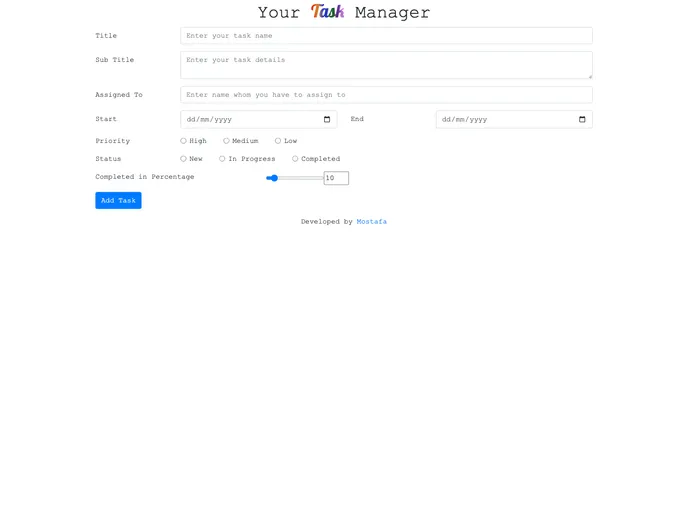
Task: Set status to Completed
Action: click(295, 159)
